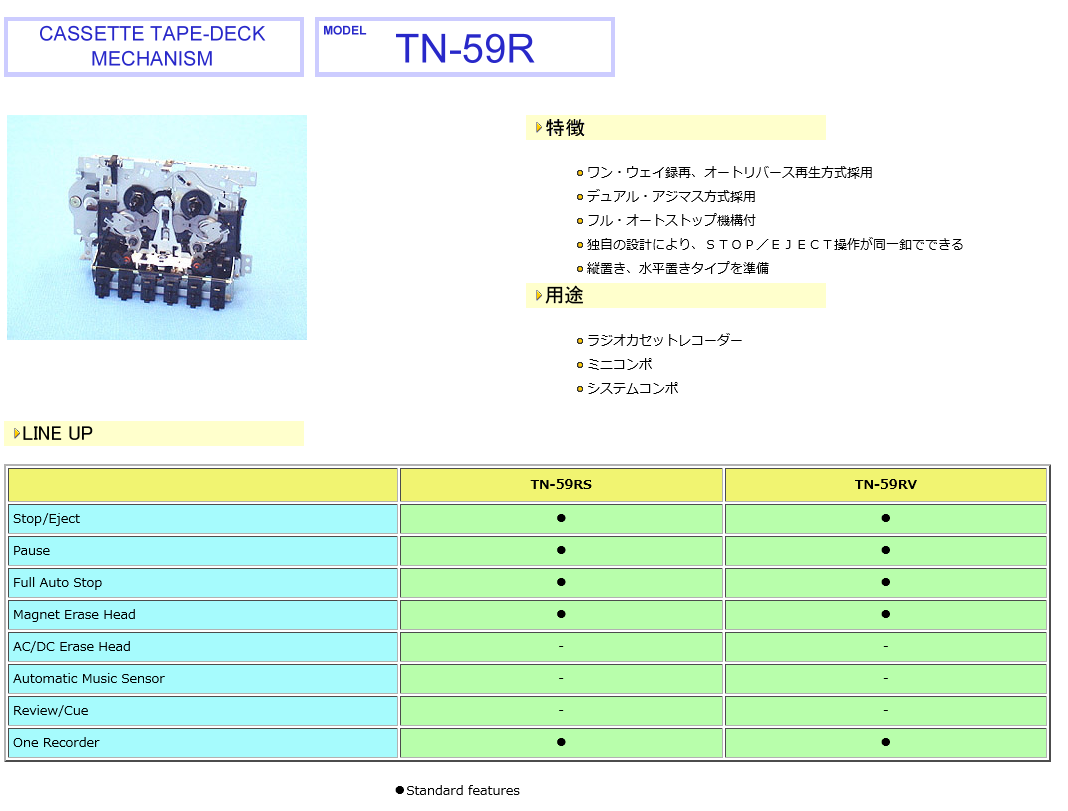Click the Review/Cue dash under TN-59RS

561,710
